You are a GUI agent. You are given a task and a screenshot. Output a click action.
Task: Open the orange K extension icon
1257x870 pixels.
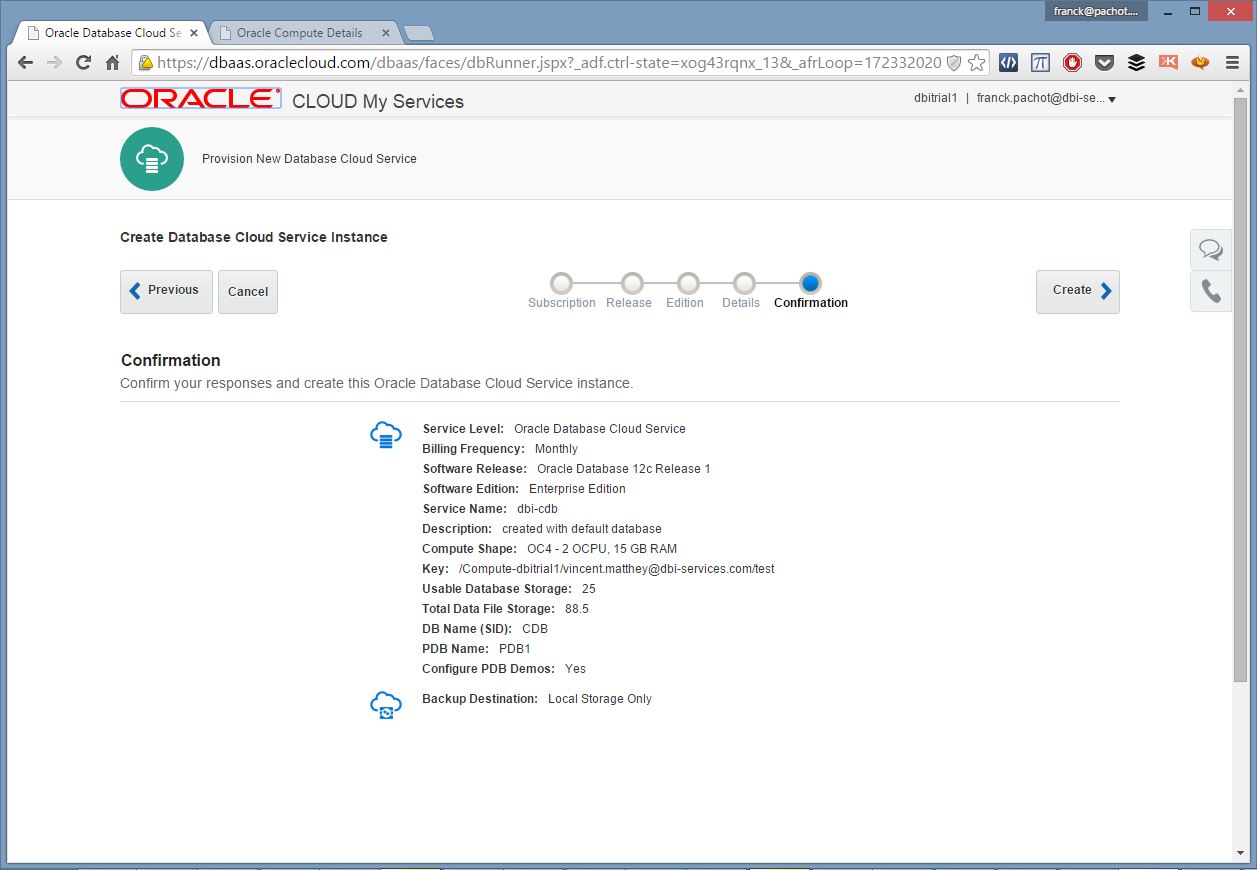click(1168, 62)
